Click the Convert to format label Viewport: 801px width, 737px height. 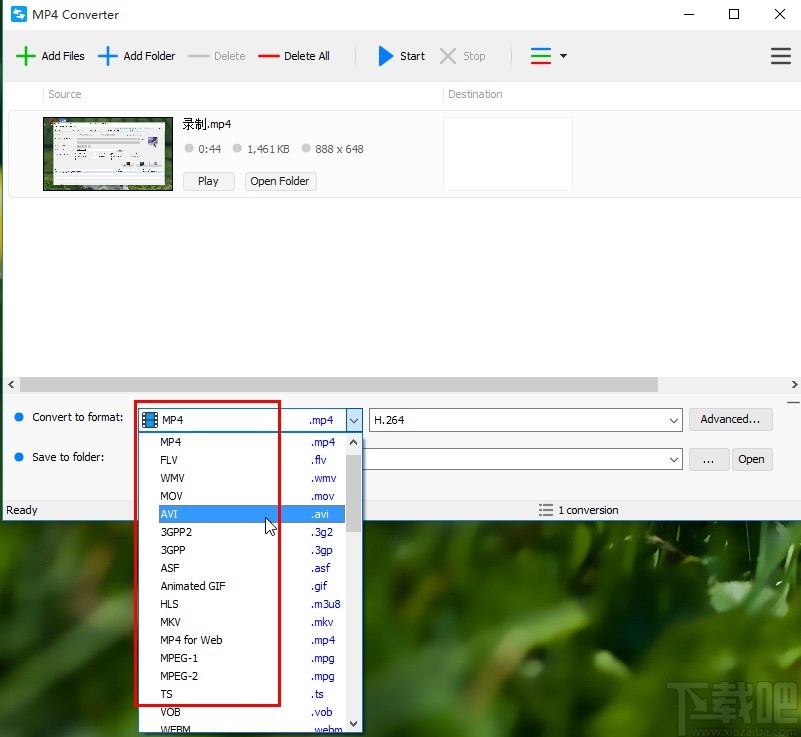click(x=78, y=417)
